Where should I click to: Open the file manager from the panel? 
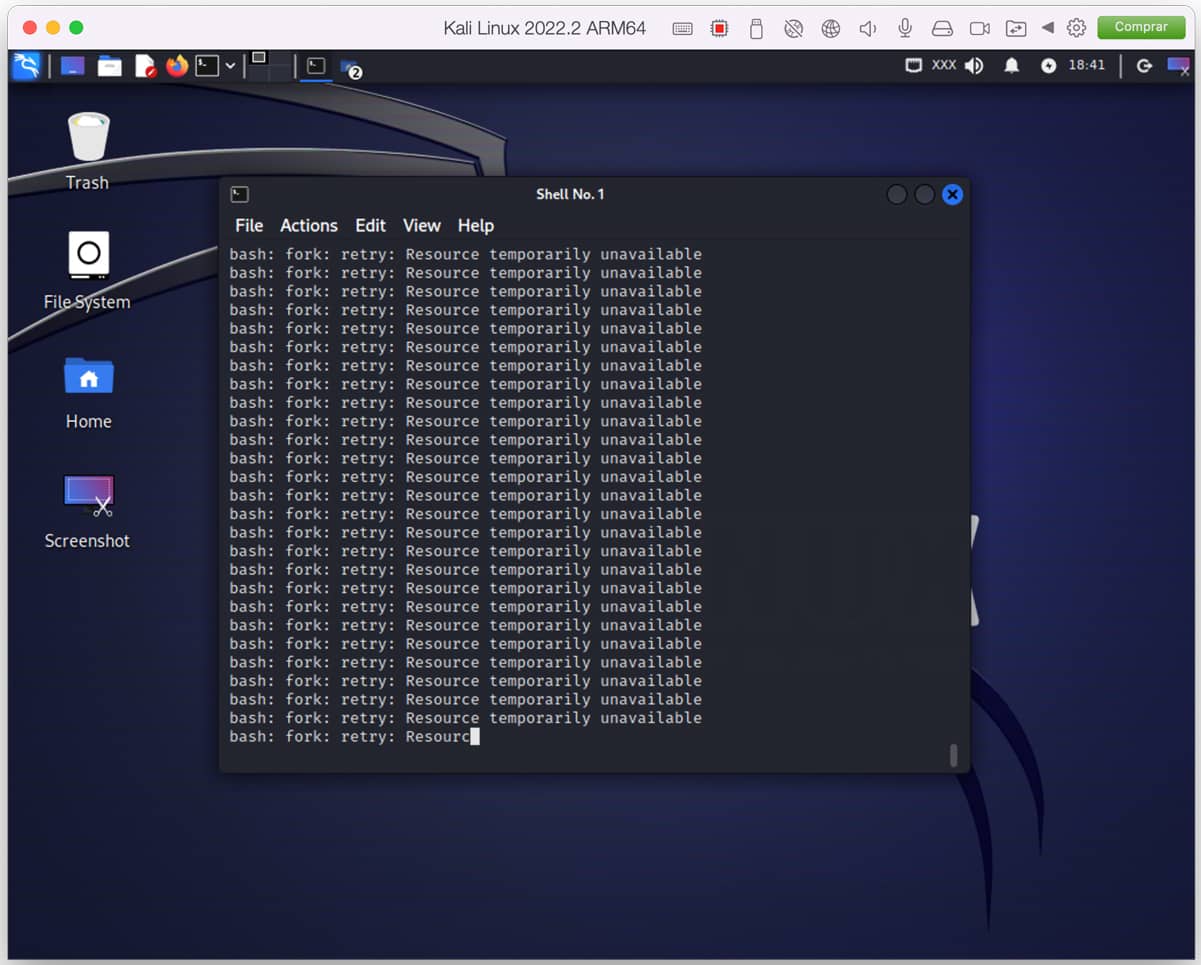(x=110, y=64)
